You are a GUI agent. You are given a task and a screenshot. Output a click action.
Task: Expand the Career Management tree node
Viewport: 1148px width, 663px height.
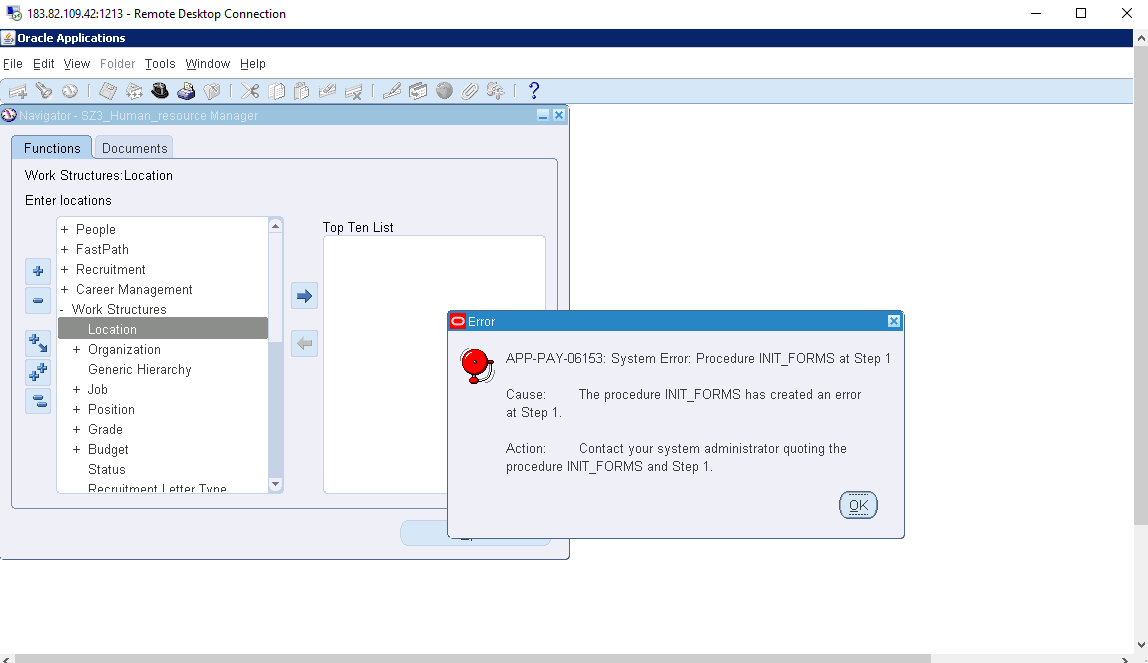tap(64, 290)
